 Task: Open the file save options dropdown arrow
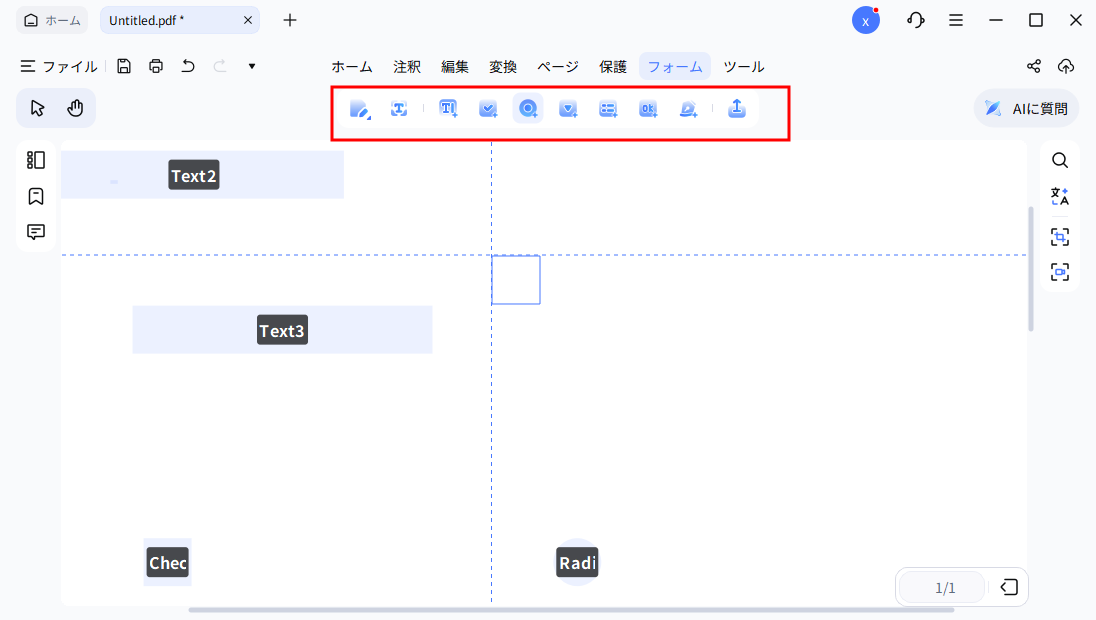(x=251, y=65)
